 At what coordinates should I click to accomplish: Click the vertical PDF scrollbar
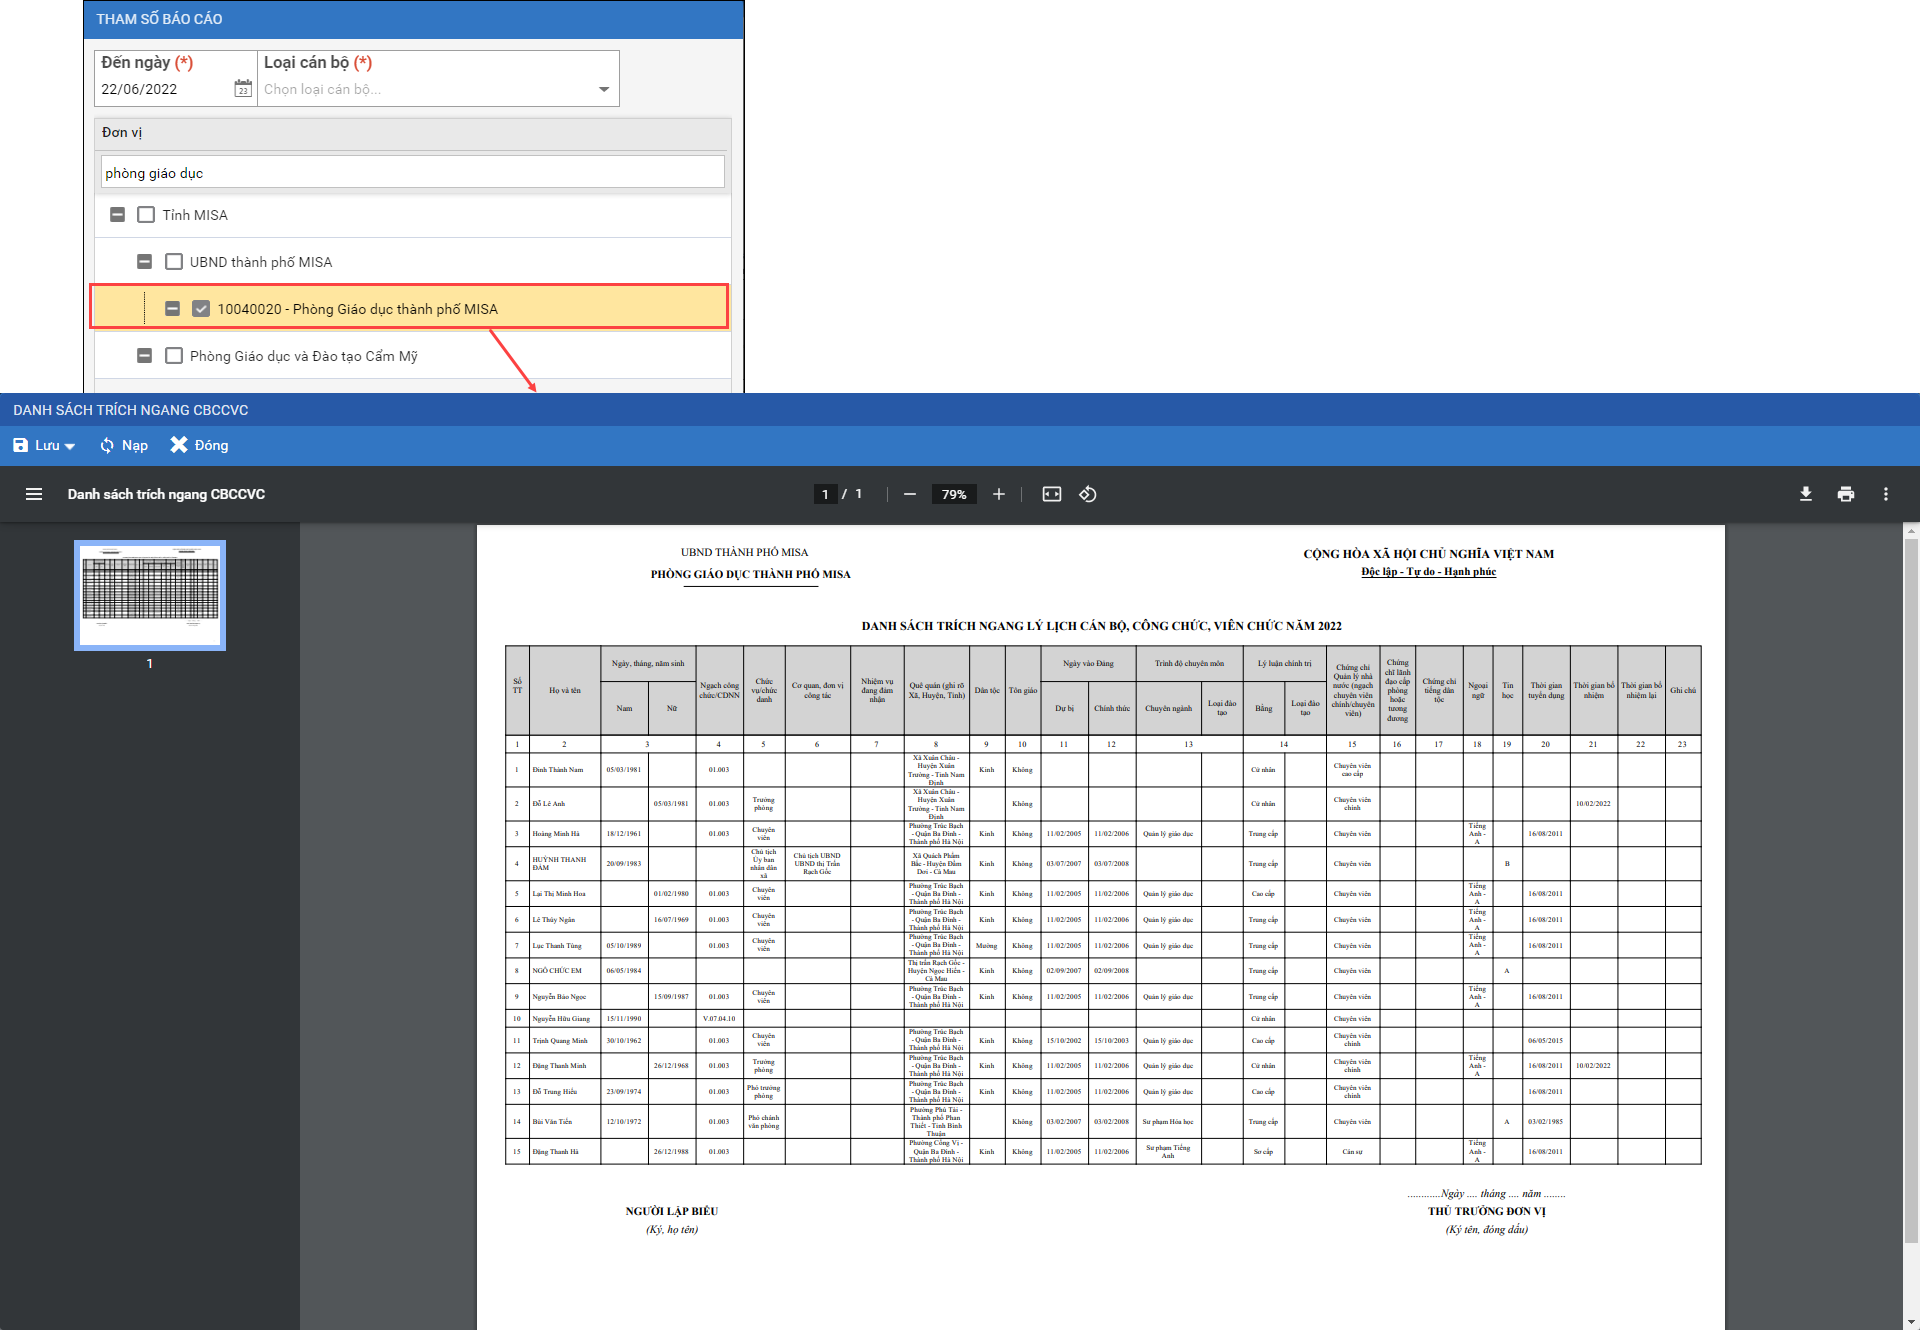coord(1910,890)
